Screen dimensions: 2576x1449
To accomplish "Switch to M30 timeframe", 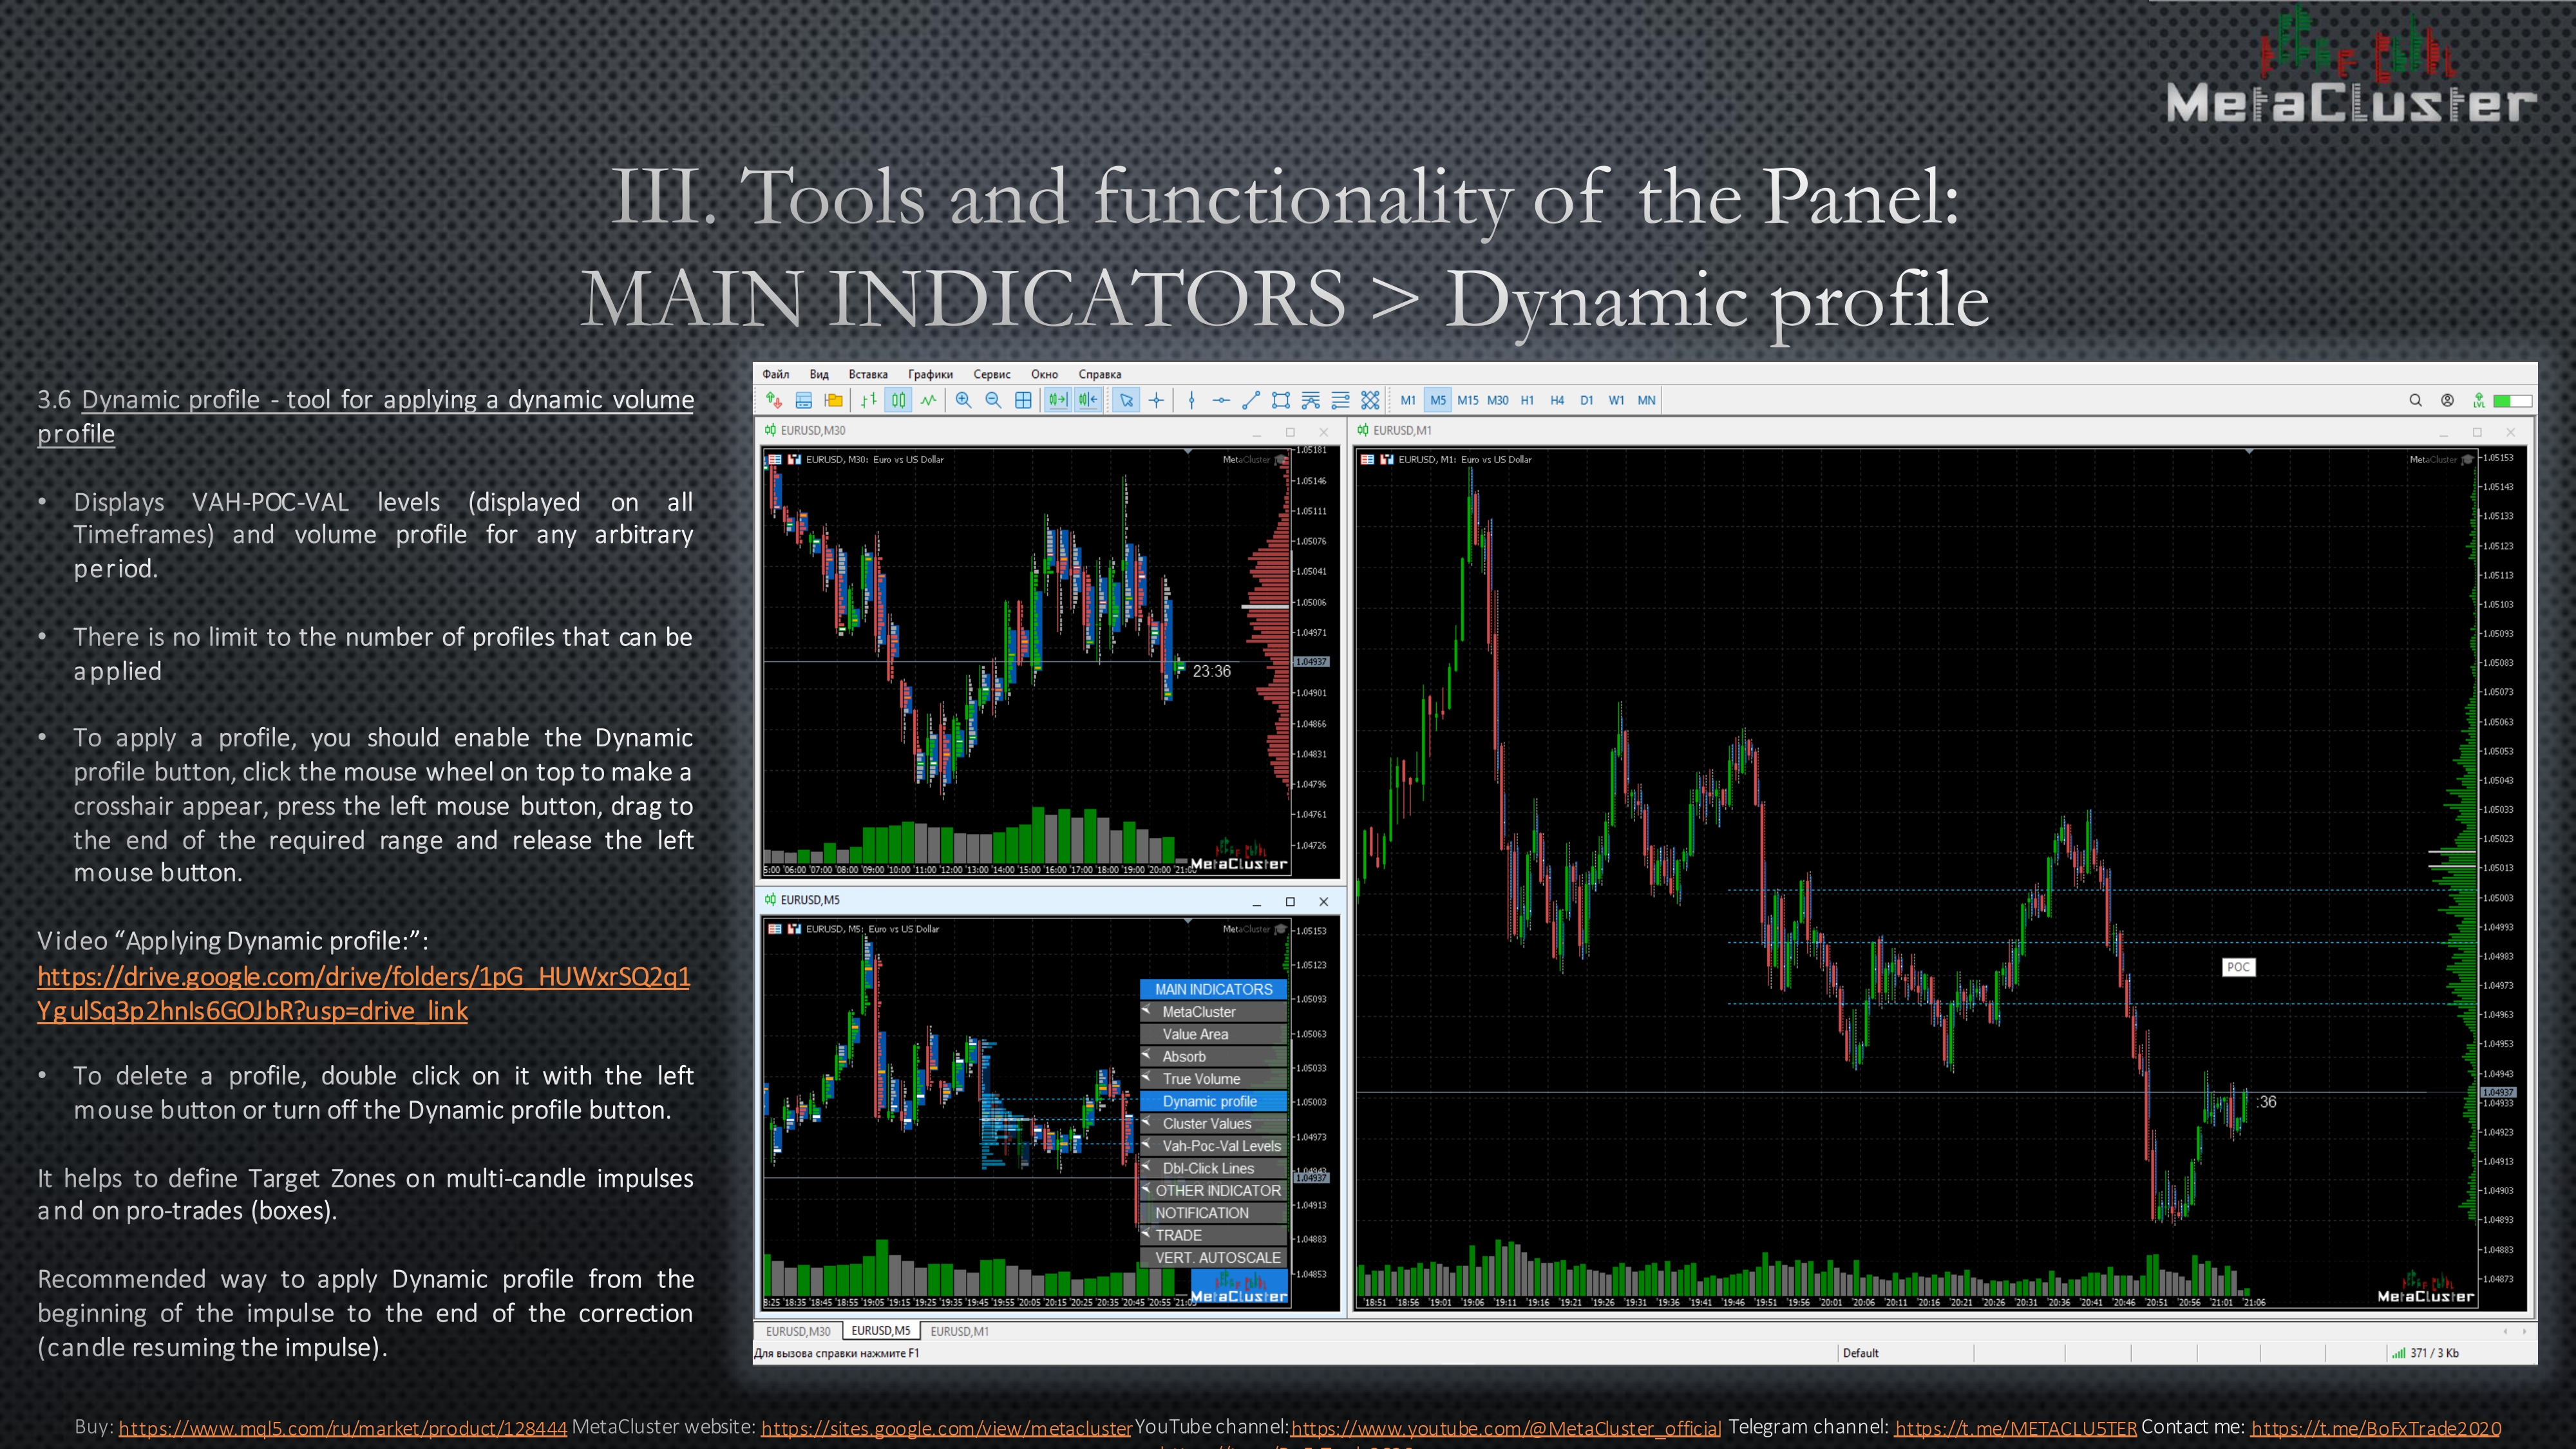I will tap(1498, 400).
